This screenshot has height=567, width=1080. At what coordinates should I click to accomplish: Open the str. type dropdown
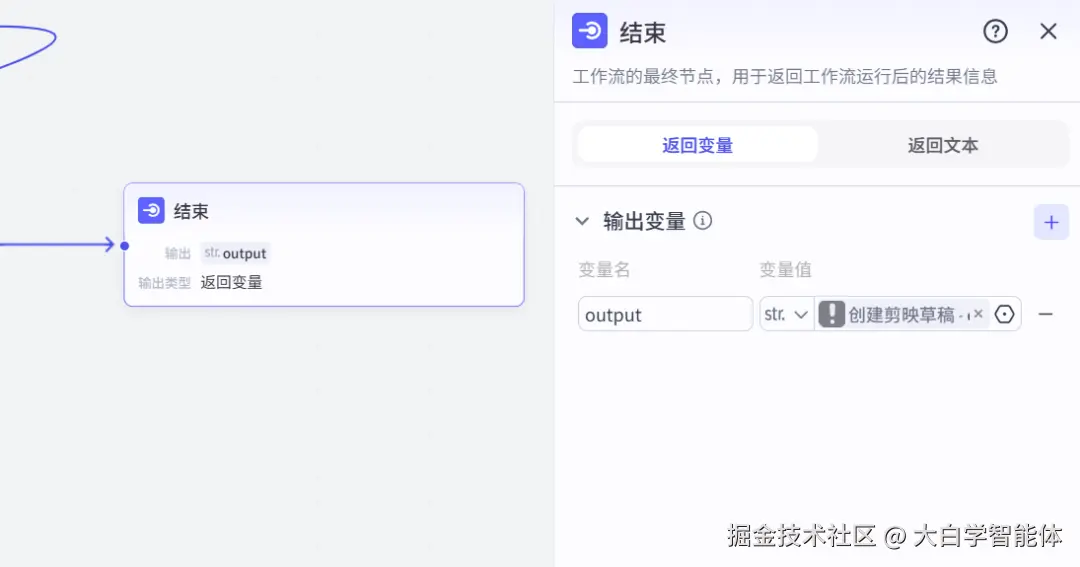coord(786,314)
